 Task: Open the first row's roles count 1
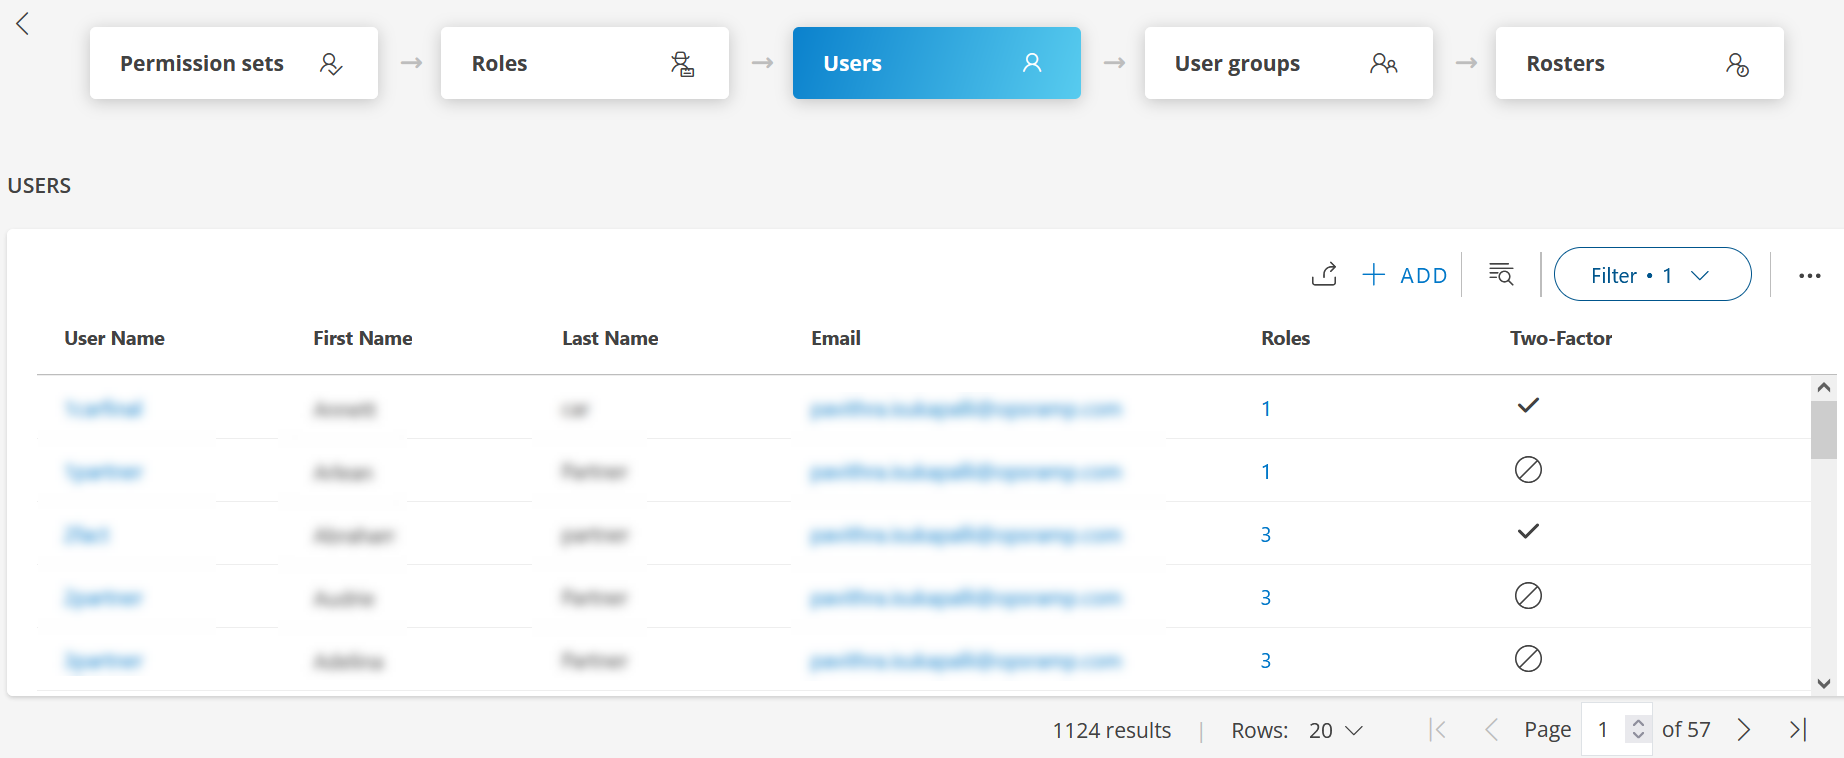pyautogui.click(x=1266, y=409)
